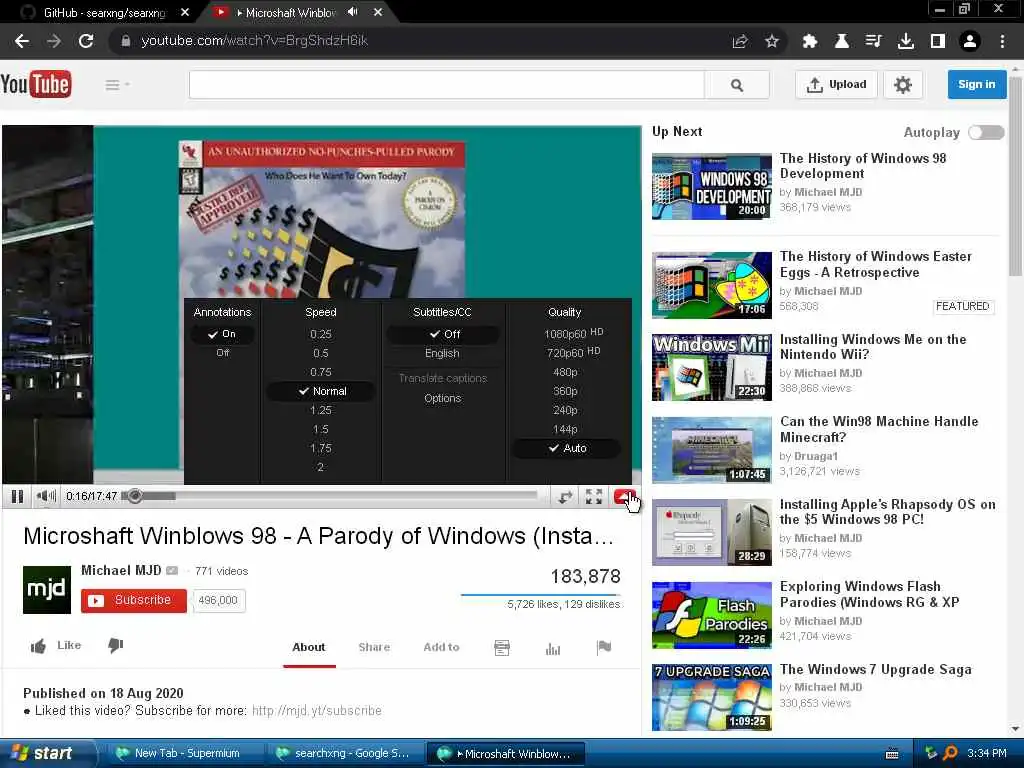Switch to the Share tab
Viewport: 1024px width, 768px height.
(374, 647)
